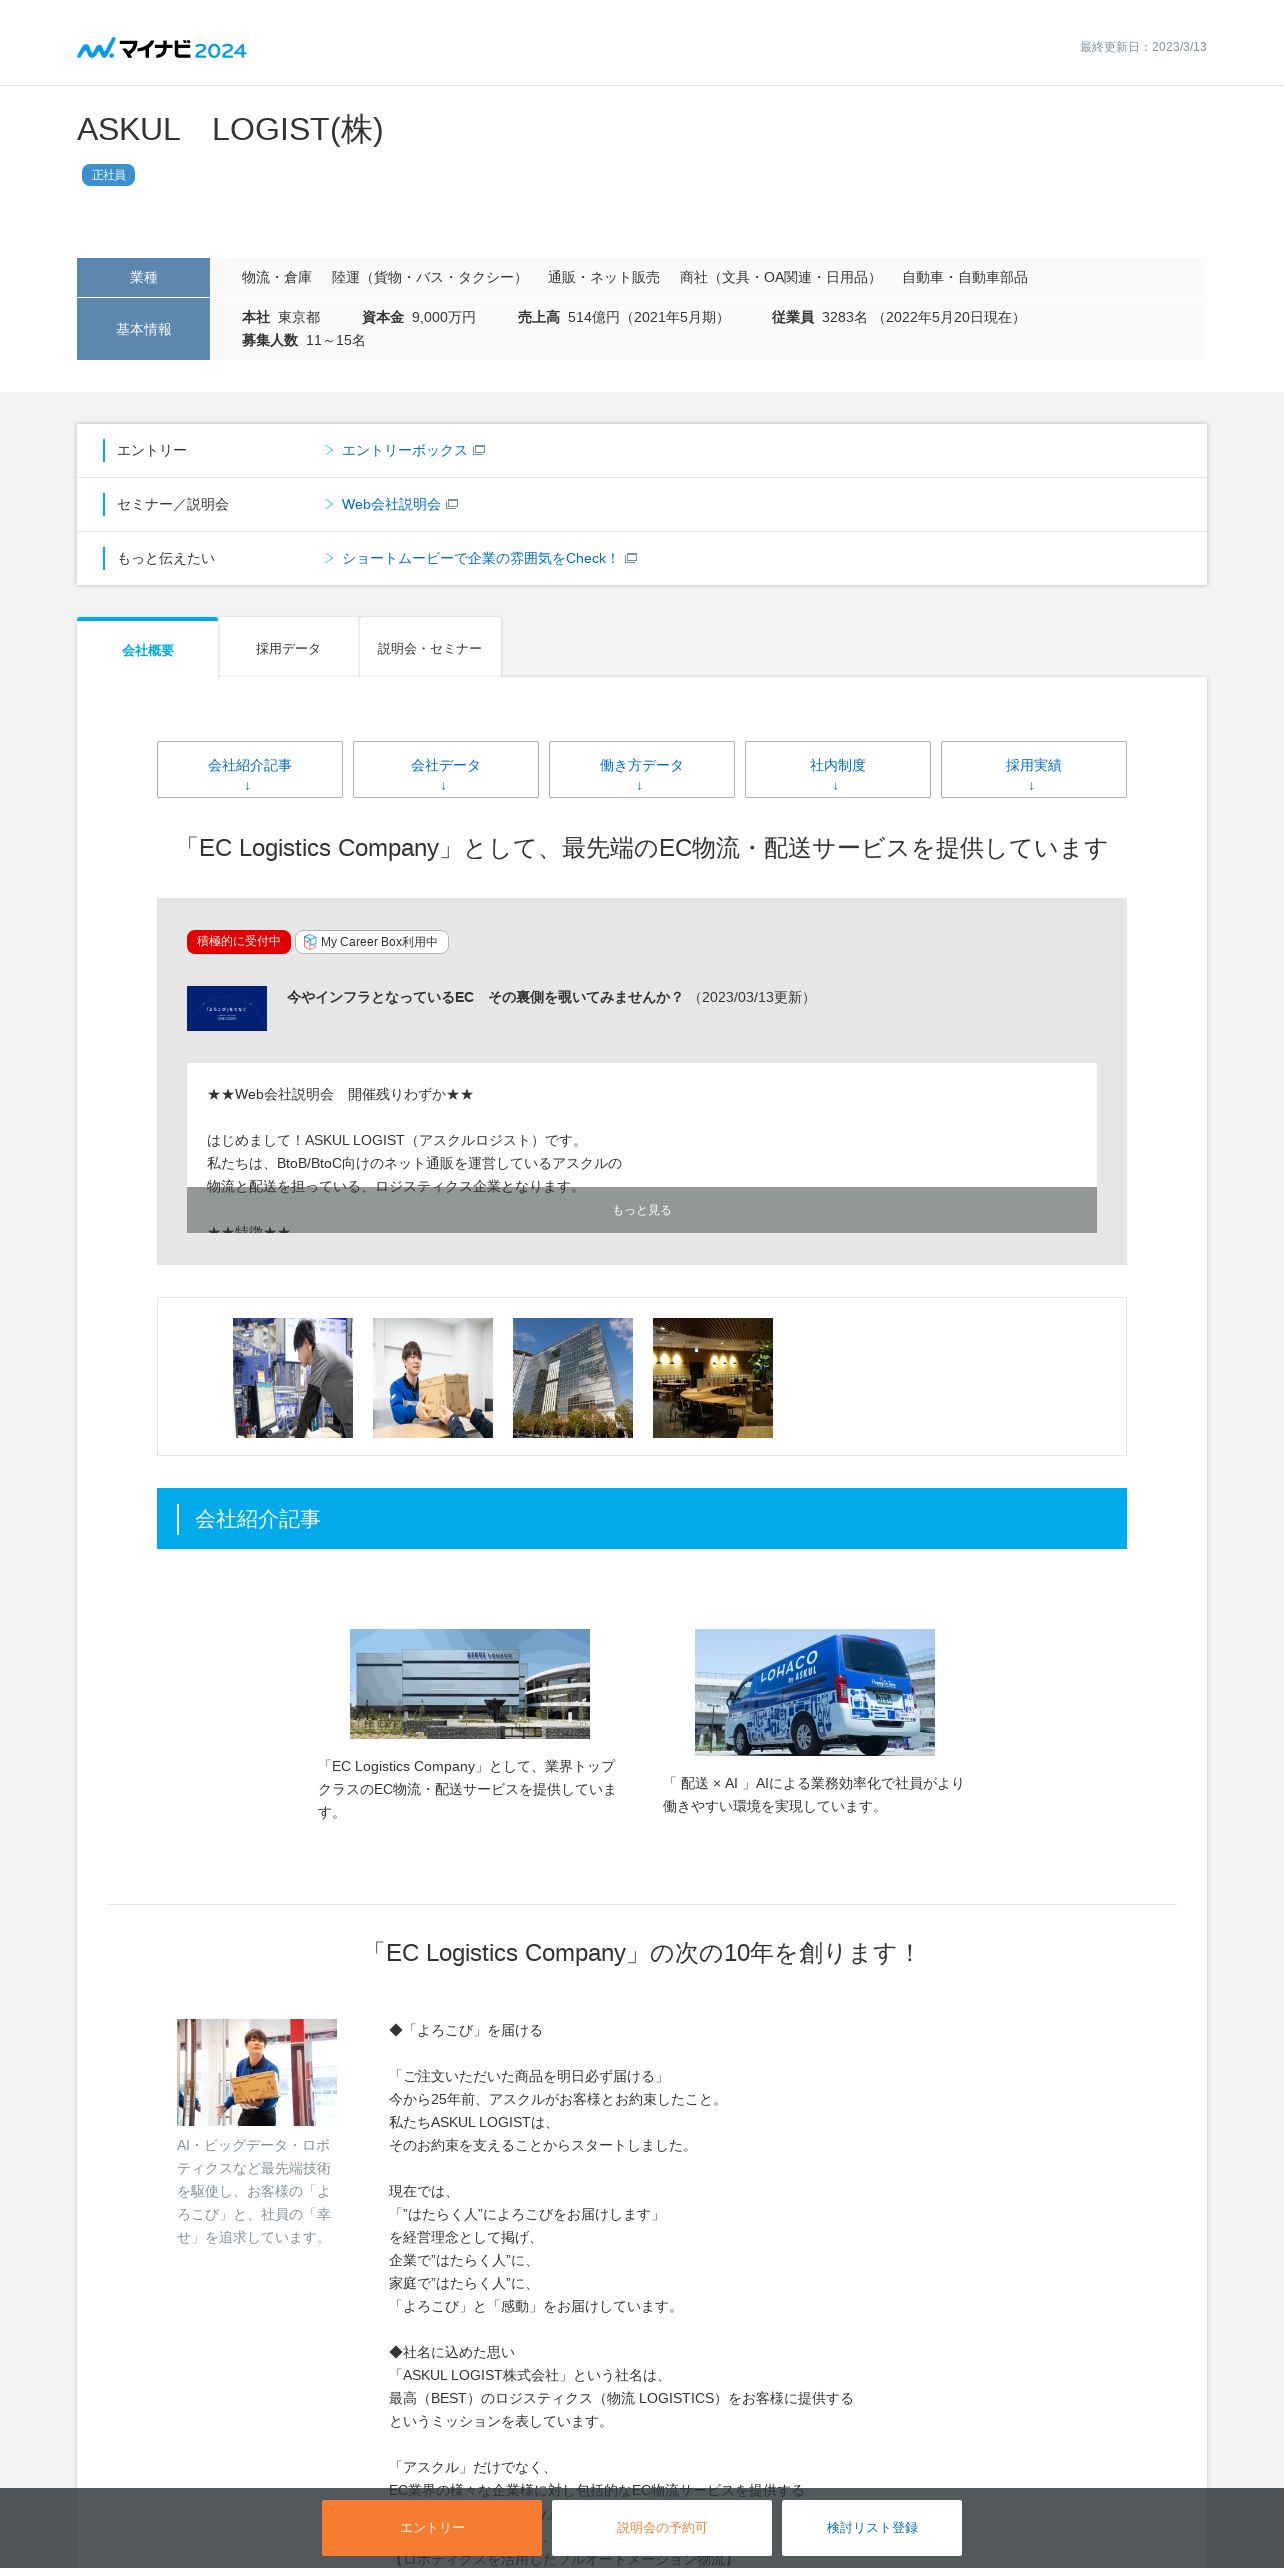This screenshot has height=2568, width=1284.
Task: Click chevron arrow before エントリーボックス
Action: tap(329, 451)
